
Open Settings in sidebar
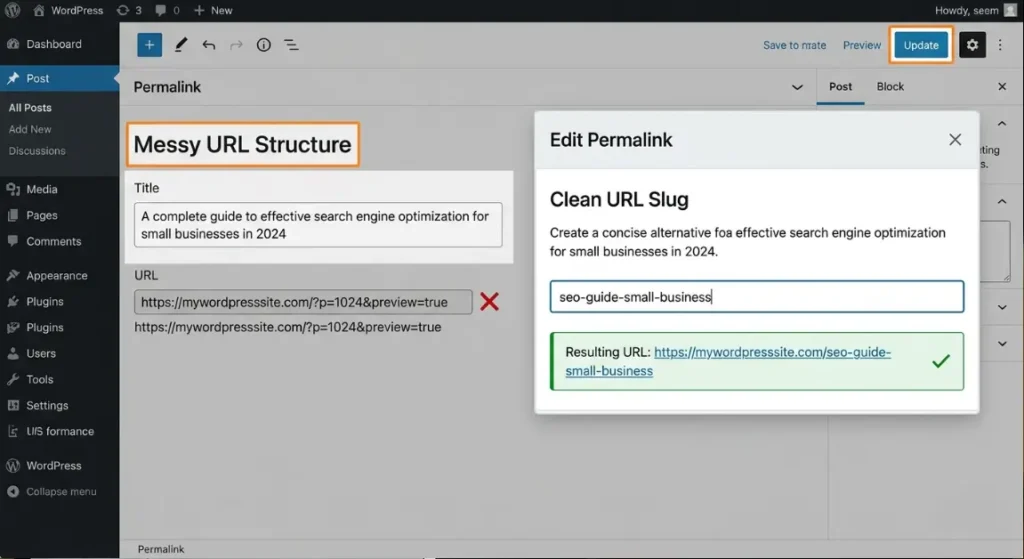pos(47,406)
